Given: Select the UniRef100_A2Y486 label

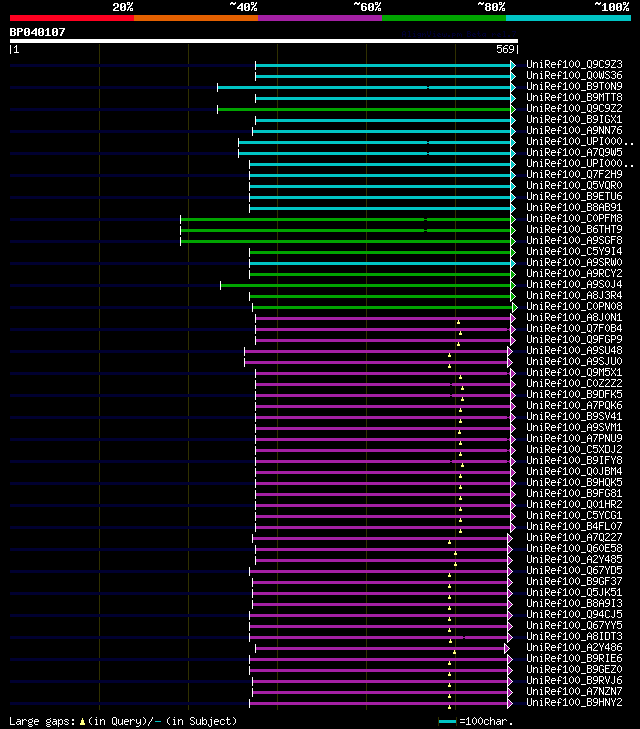Looking at the screenshot, I should (x=574, y=648).
